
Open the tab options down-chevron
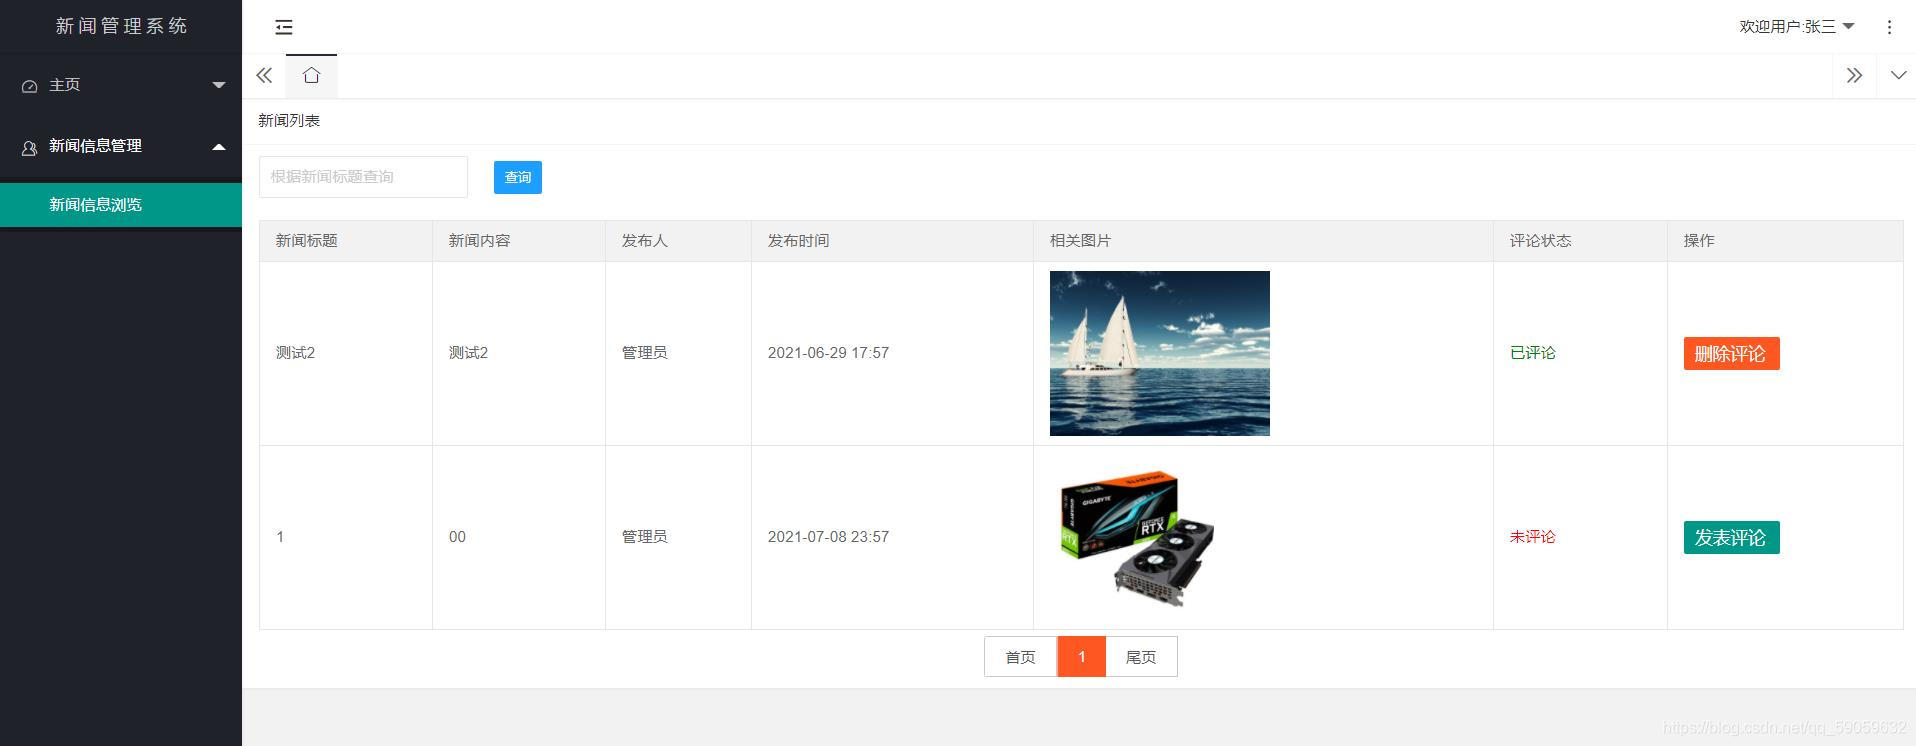(1897, 76)
